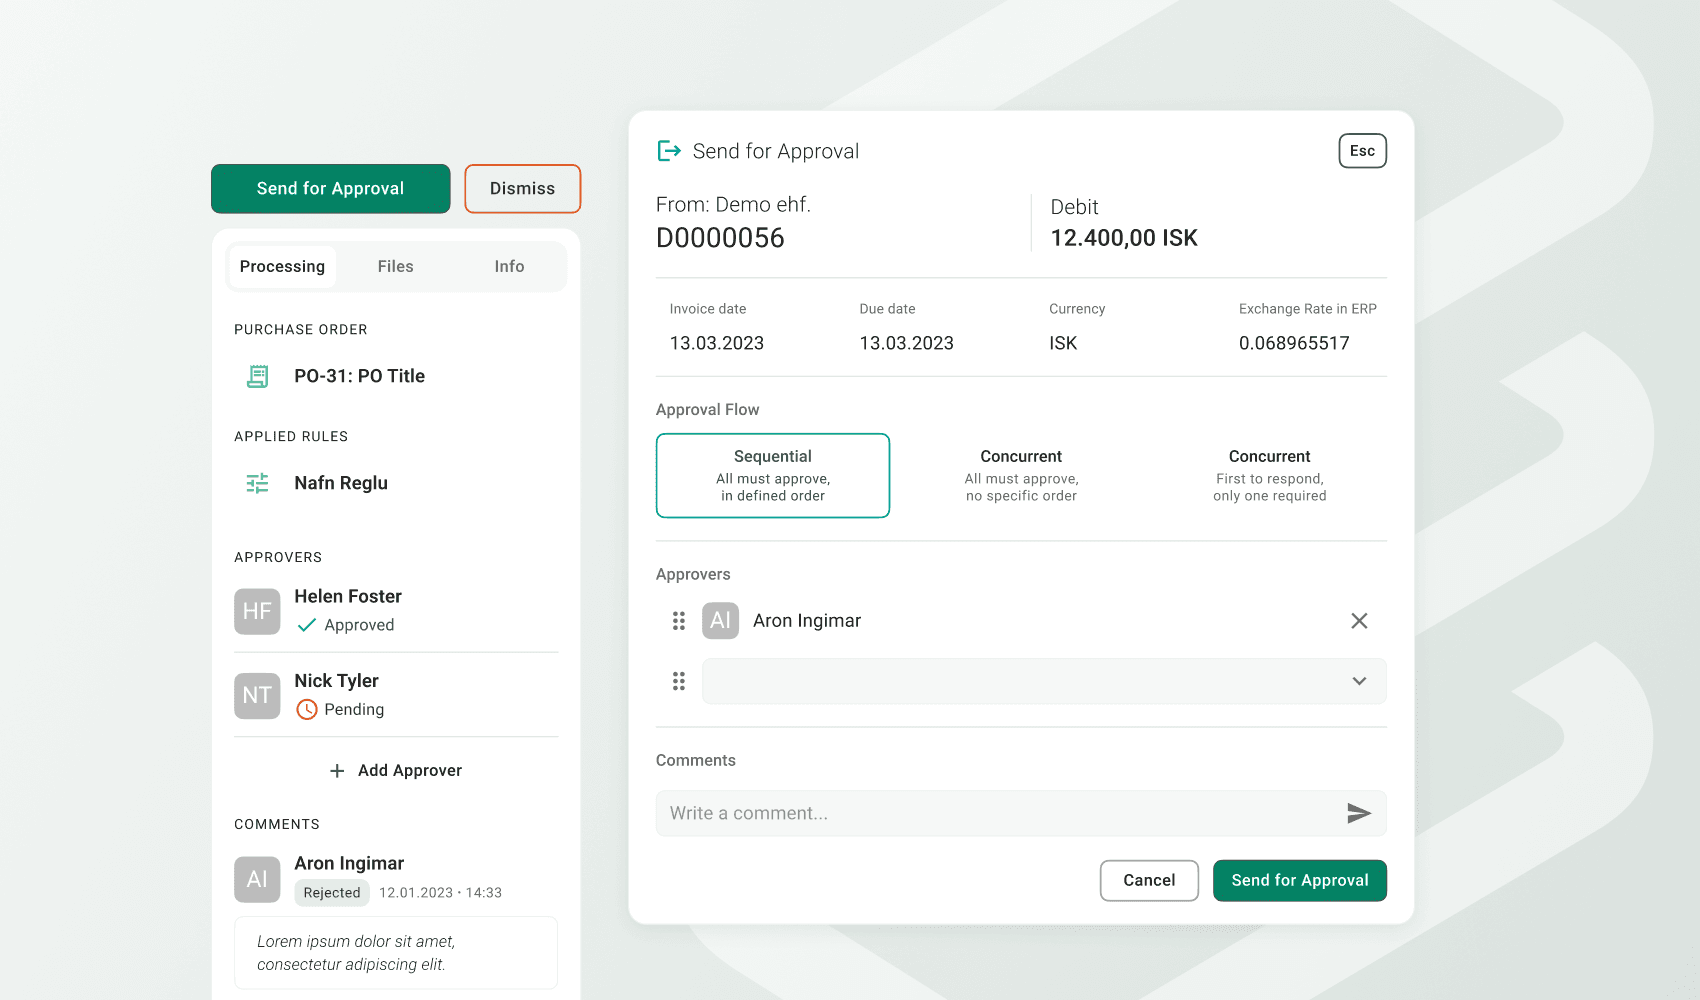
Task: Click the Rejected status badge
Action: pos(332,893)
